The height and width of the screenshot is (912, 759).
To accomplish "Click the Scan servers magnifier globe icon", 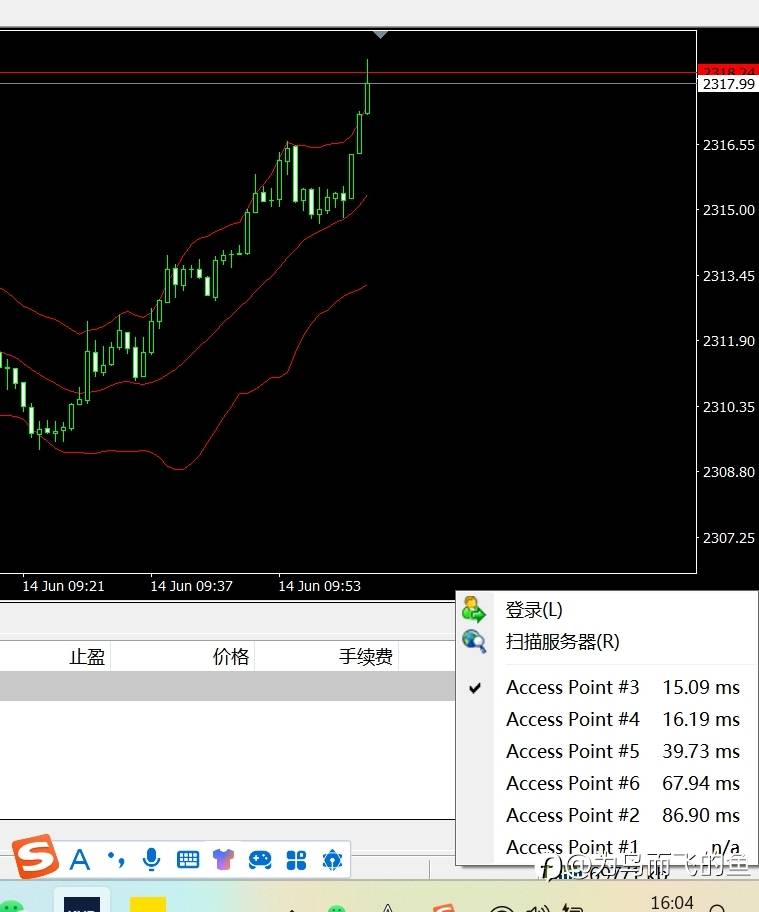I will tap(474, 641).
